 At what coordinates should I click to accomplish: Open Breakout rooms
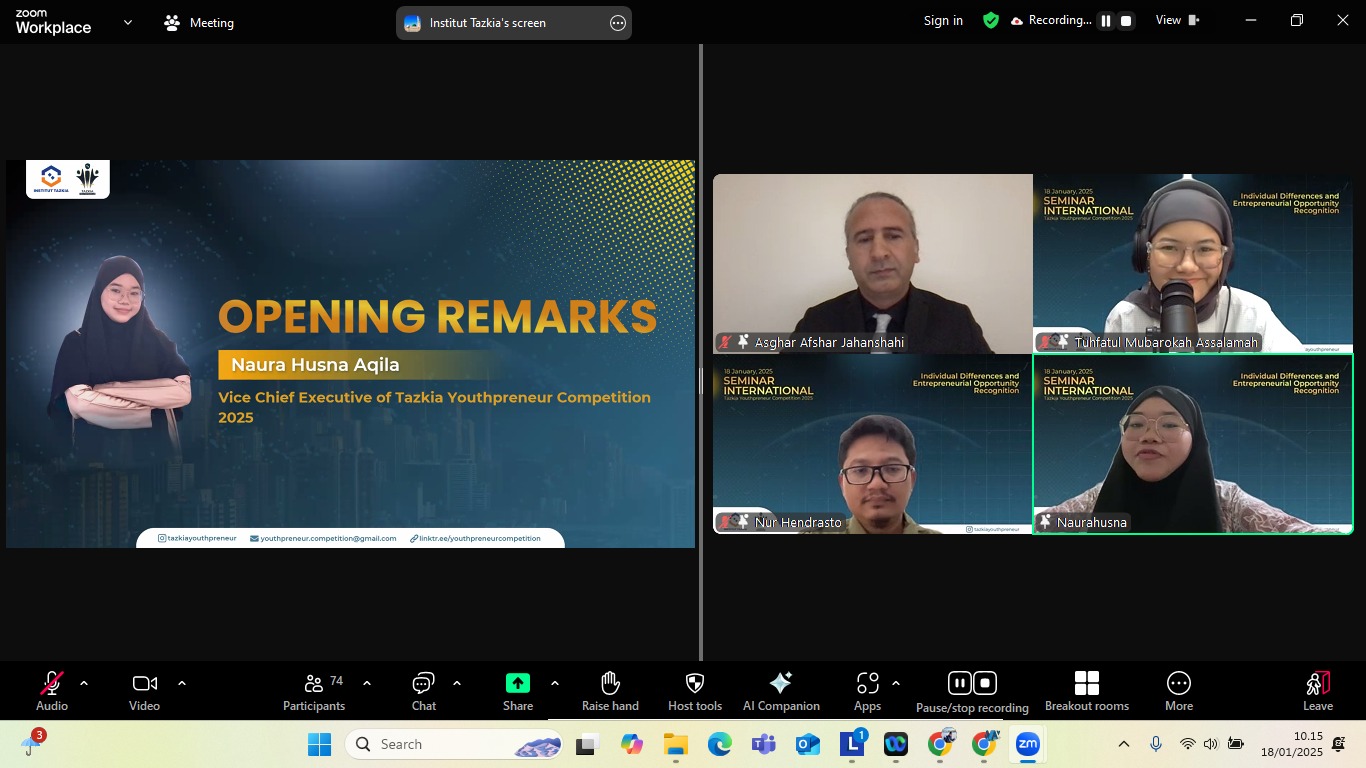[x=1087, y=691]
